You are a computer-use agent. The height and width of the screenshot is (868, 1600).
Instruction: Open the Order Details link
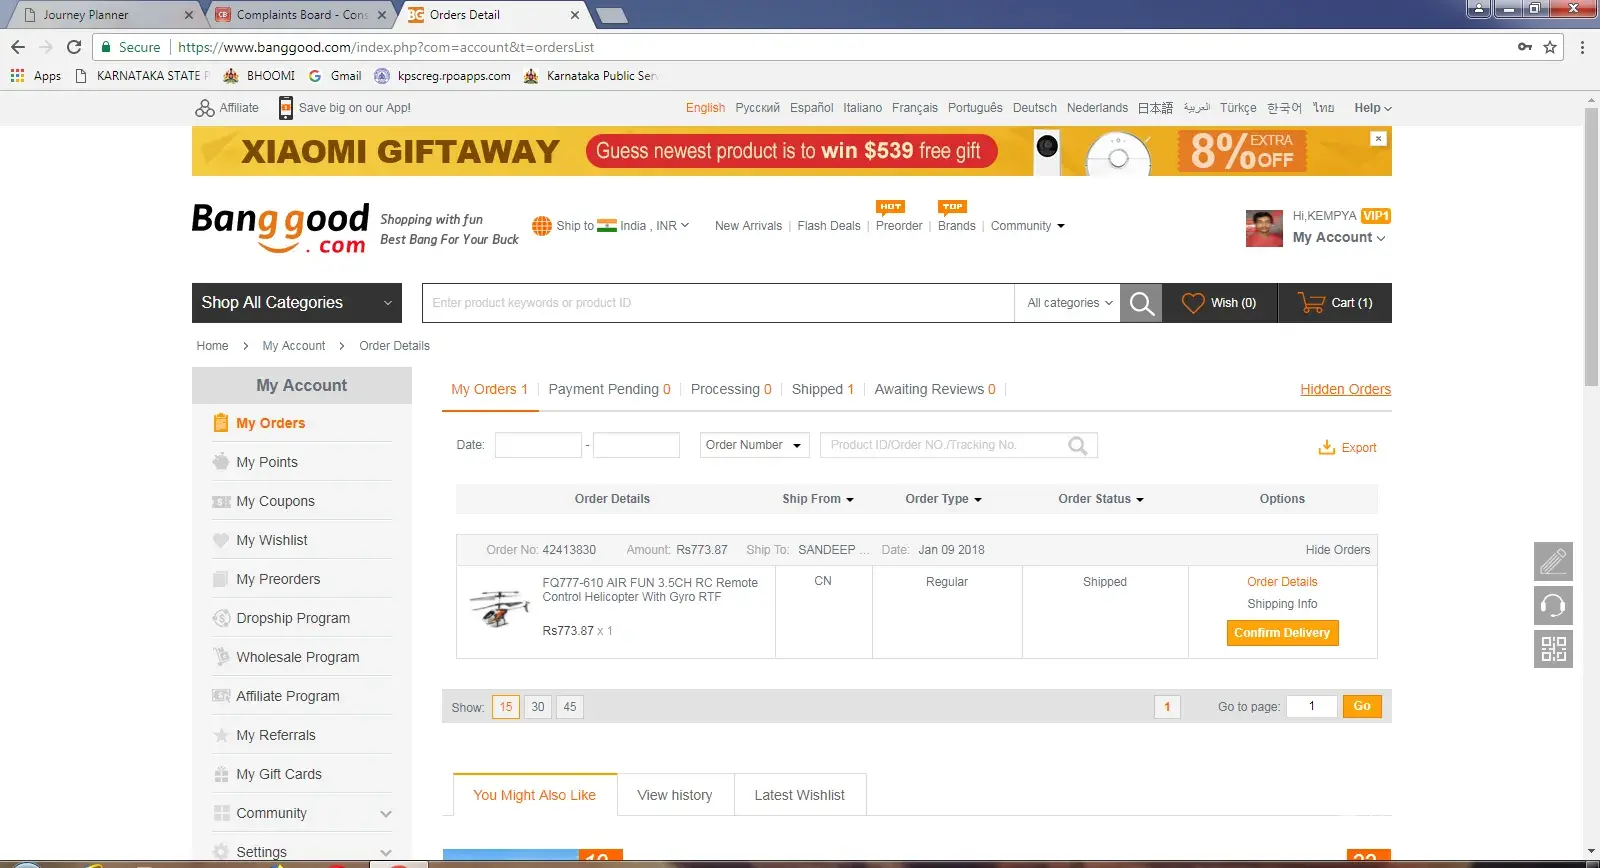click(1282, 582)
